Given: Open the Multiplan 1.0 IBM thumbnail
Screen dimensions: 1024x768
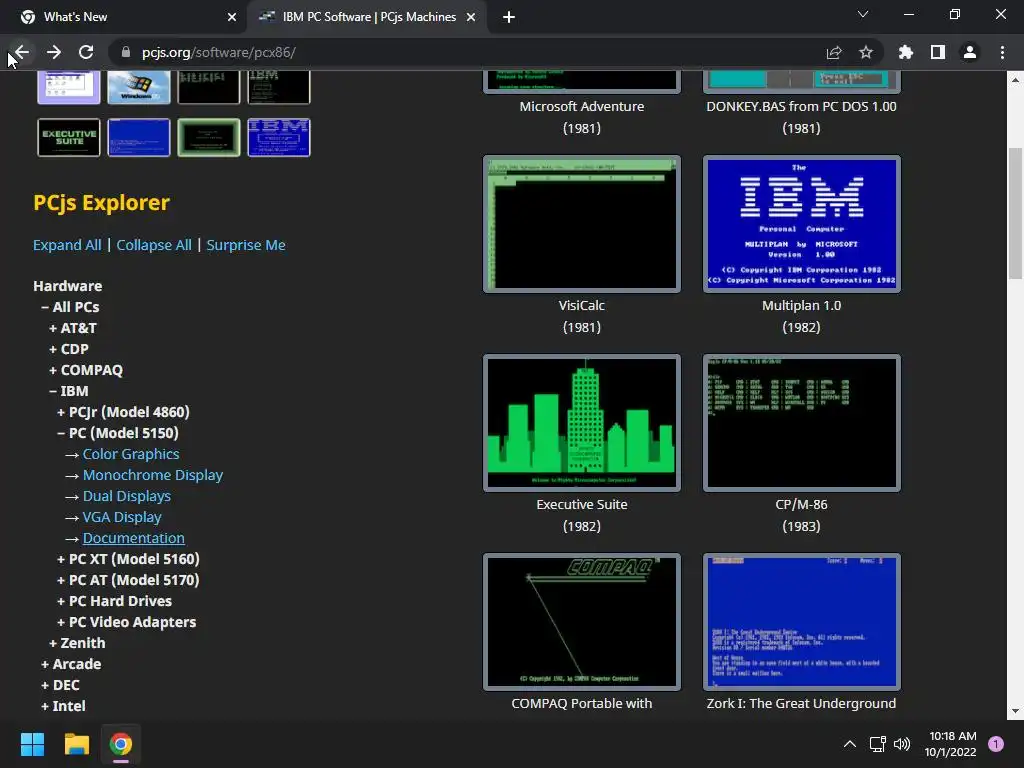Looking at the screenshot, I should [x=801, y=224].
